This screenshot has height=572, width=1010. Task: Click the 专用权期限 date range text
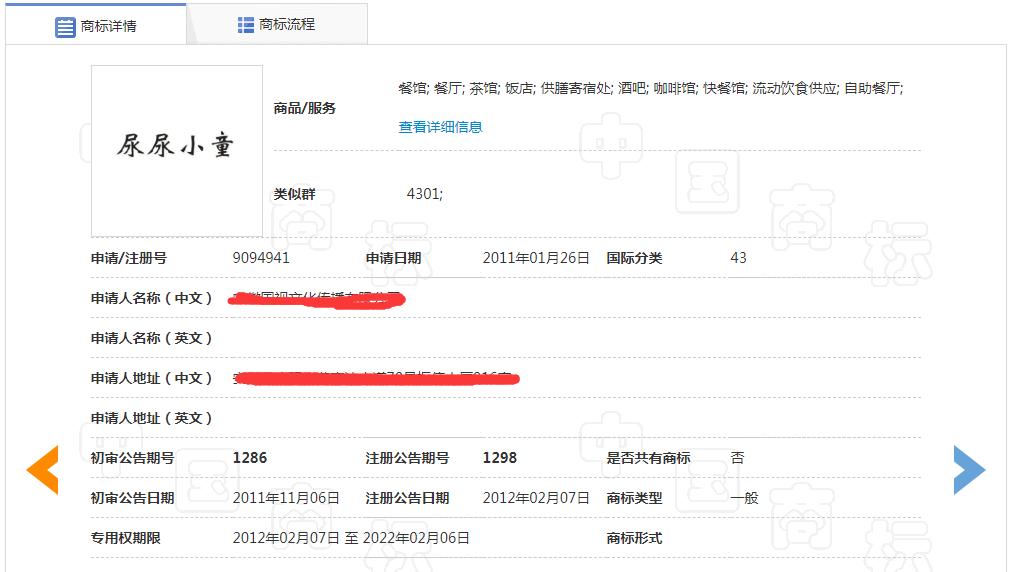(351, 538)
